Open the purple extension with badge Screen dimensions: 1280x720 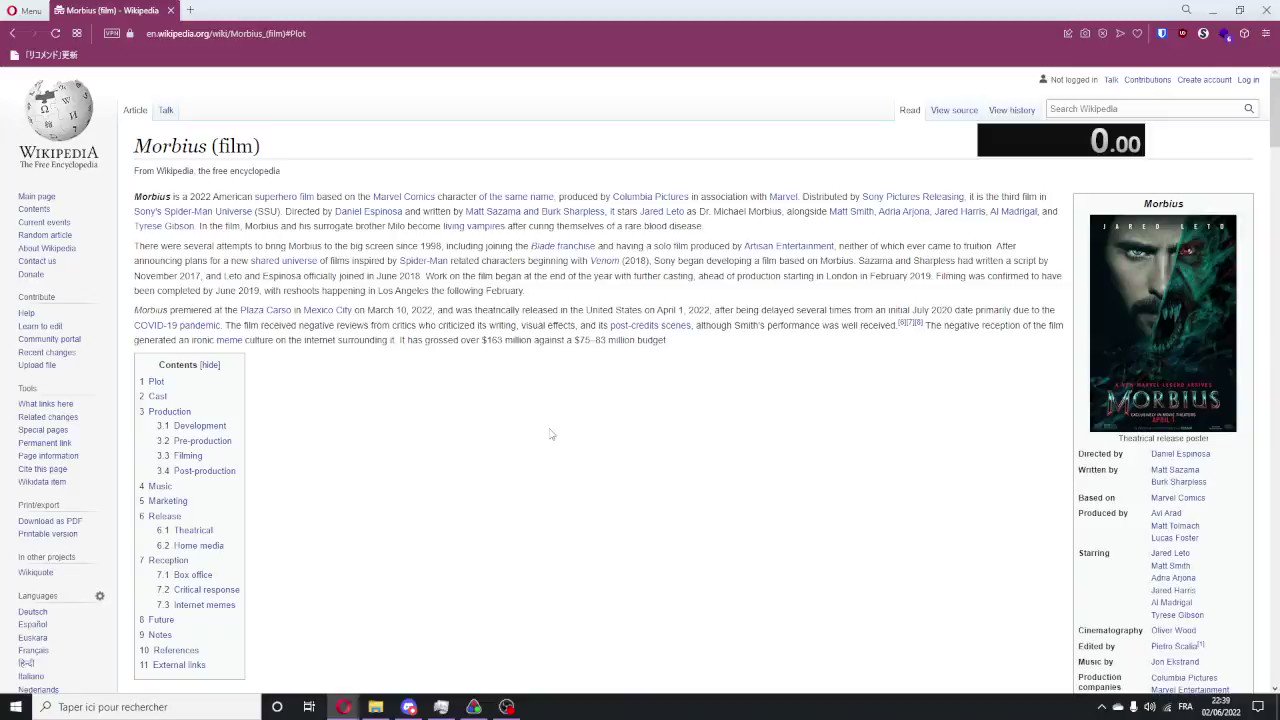pos(1224,33)
